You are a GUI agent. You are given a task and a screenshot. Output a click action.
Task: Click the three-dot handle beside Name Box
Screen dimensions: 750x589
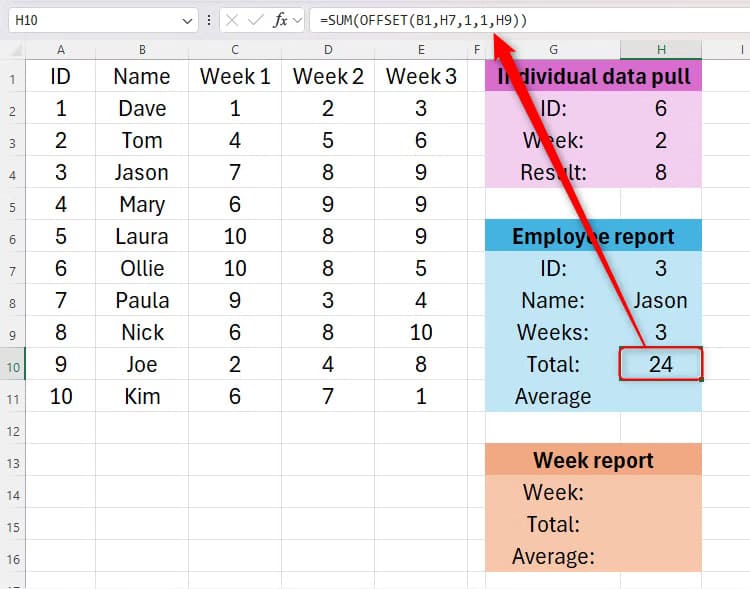[x=209, y=20]
